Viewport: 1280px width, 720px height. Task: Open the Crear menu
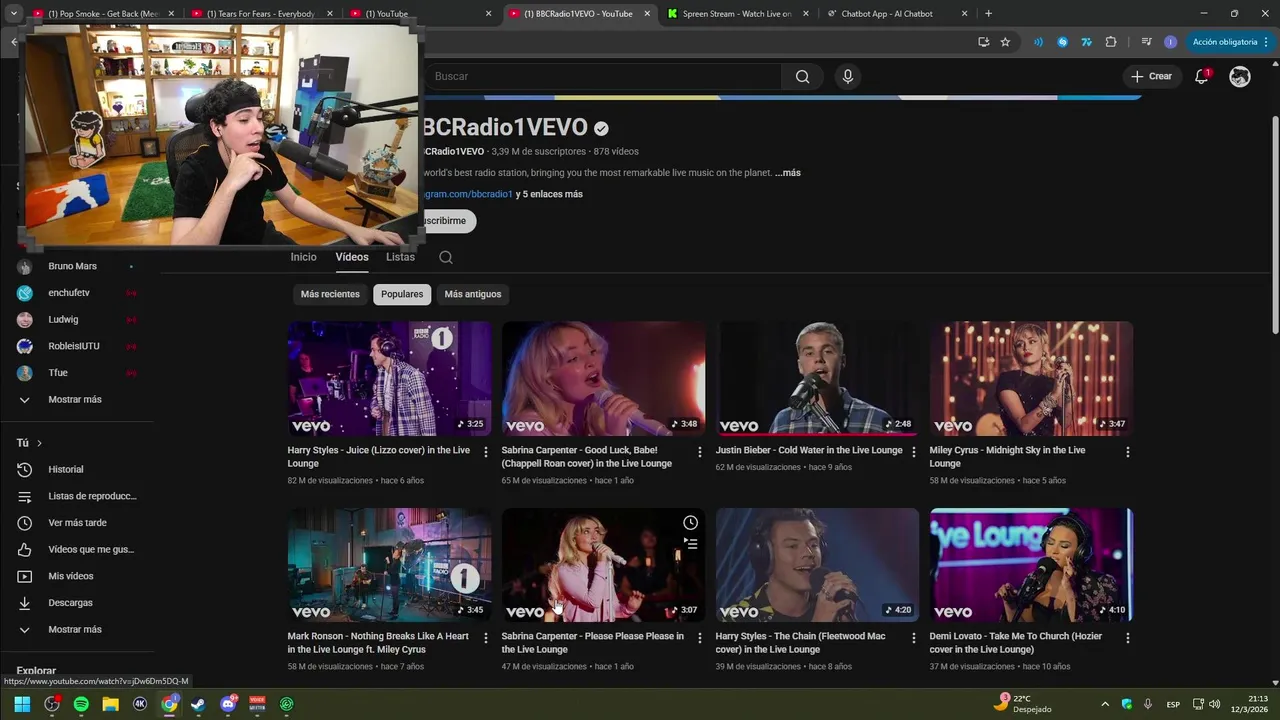point(1151,76)
